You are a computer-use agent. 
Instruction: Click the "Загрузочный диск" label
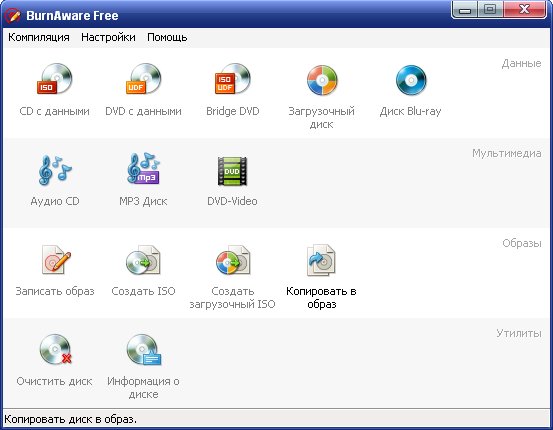(322, 117)
